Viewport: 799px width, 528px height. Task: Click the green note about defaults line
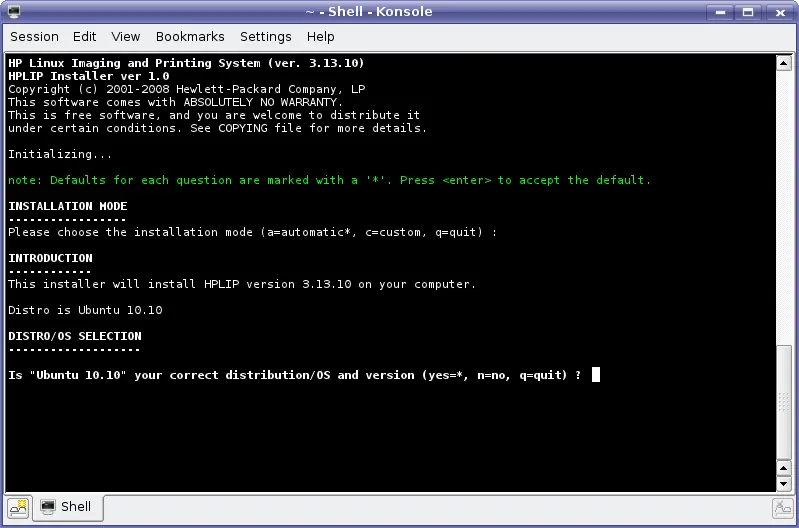click(x=330, y=180)
